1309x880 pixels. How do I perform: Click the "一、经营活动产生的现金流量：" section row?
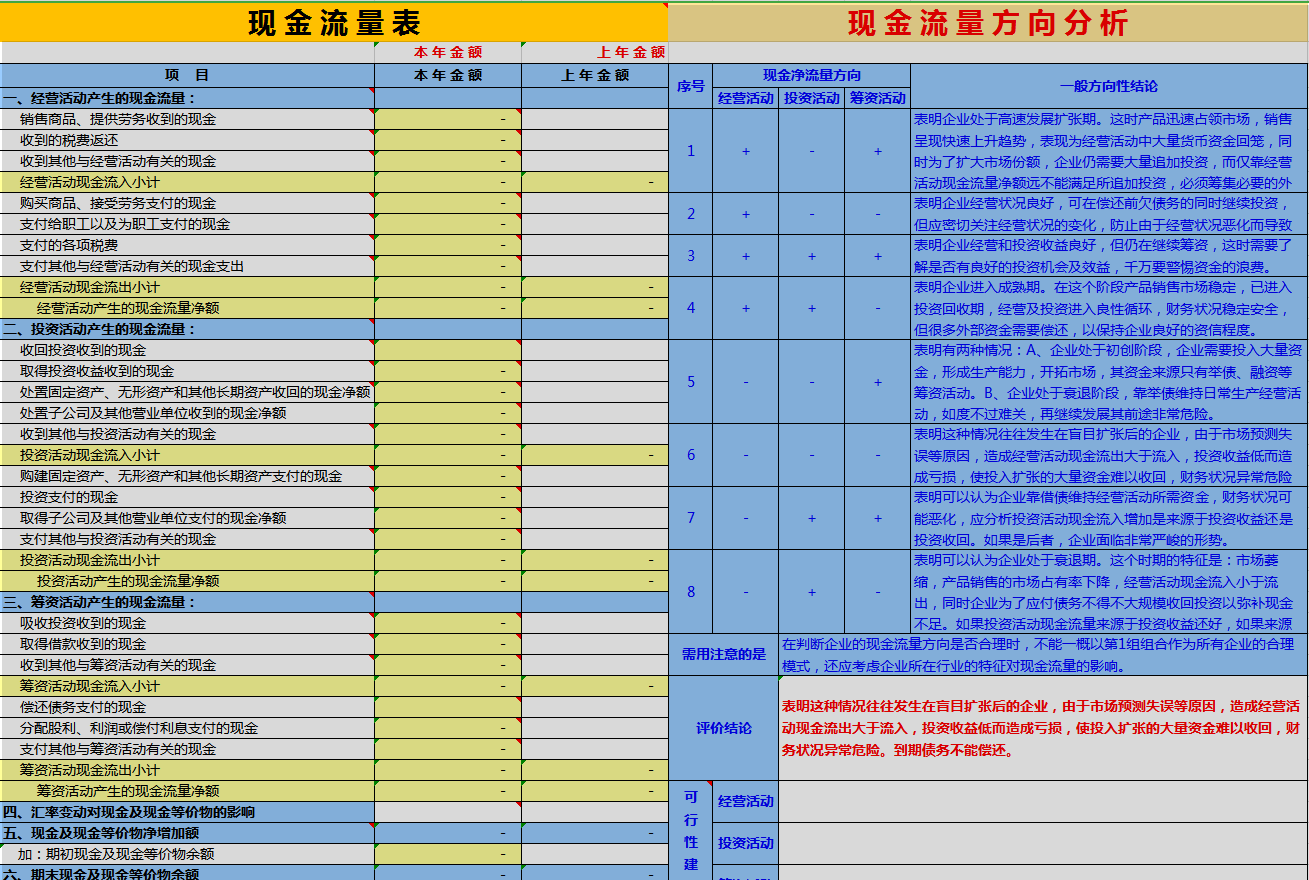click(187, 98)
